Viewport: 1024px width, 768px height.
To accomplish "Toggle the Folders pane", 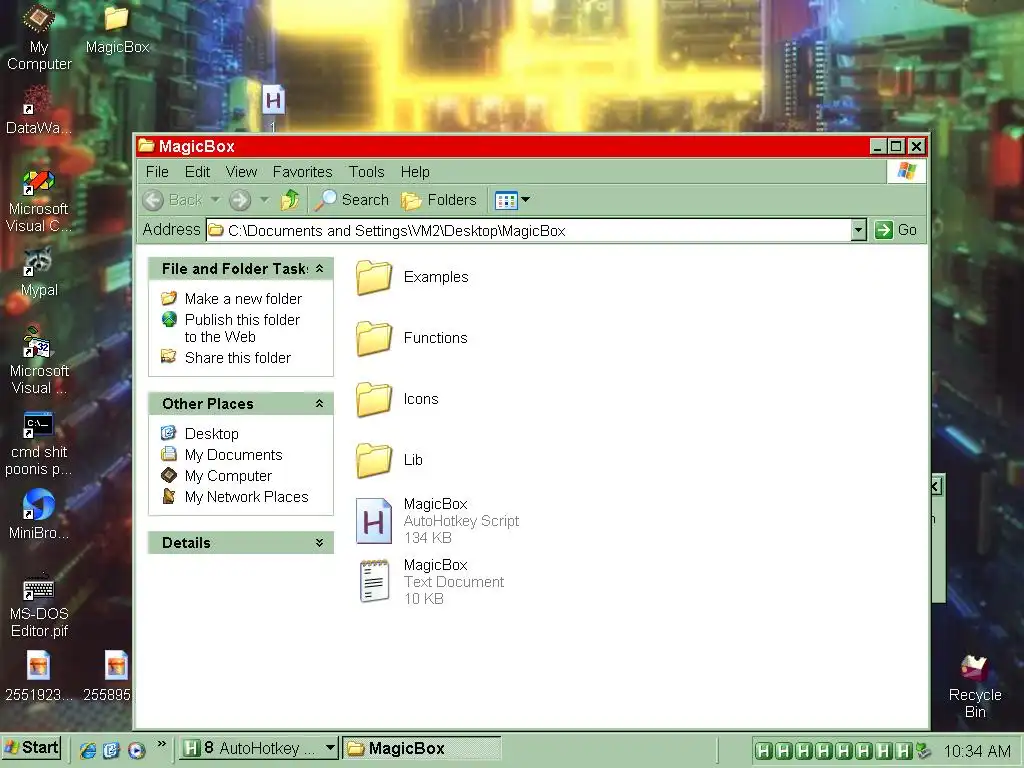I will click(439, 200).
